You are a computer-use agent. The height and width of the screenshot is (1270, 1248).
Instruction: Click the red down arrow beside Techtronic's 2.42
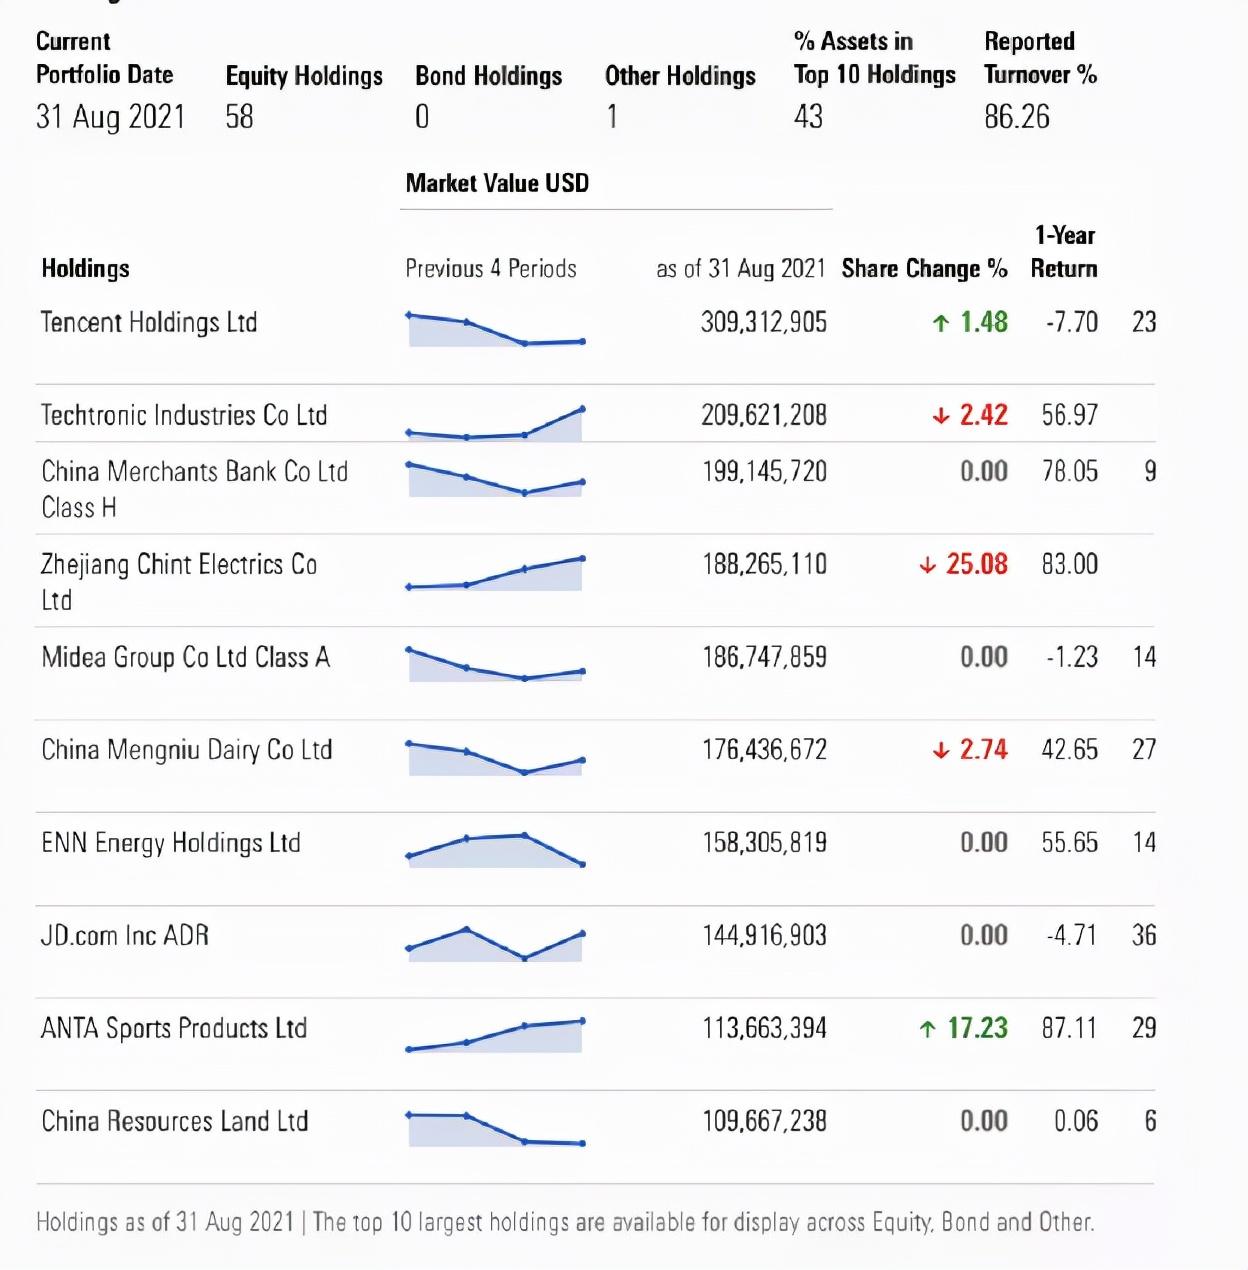pos(940,416)
